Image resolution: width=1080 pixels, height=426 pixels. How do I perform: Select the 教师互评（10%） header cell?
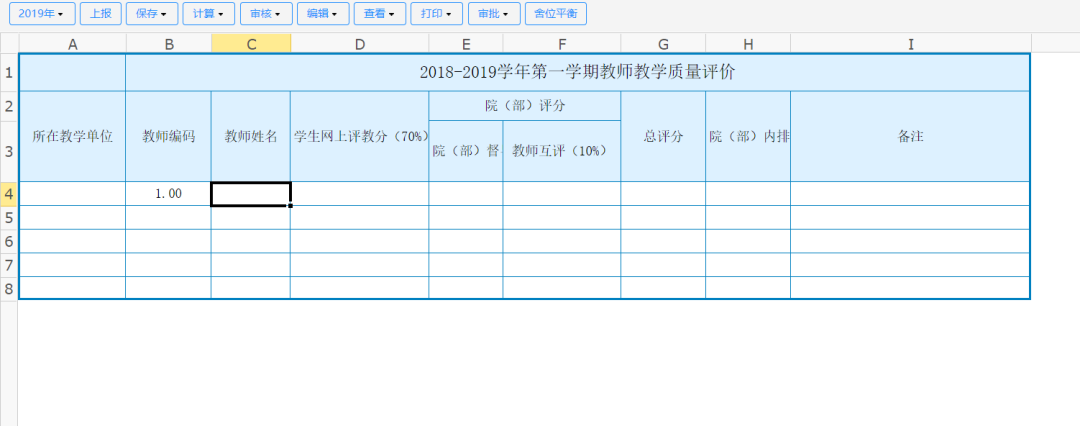(561, 151)
